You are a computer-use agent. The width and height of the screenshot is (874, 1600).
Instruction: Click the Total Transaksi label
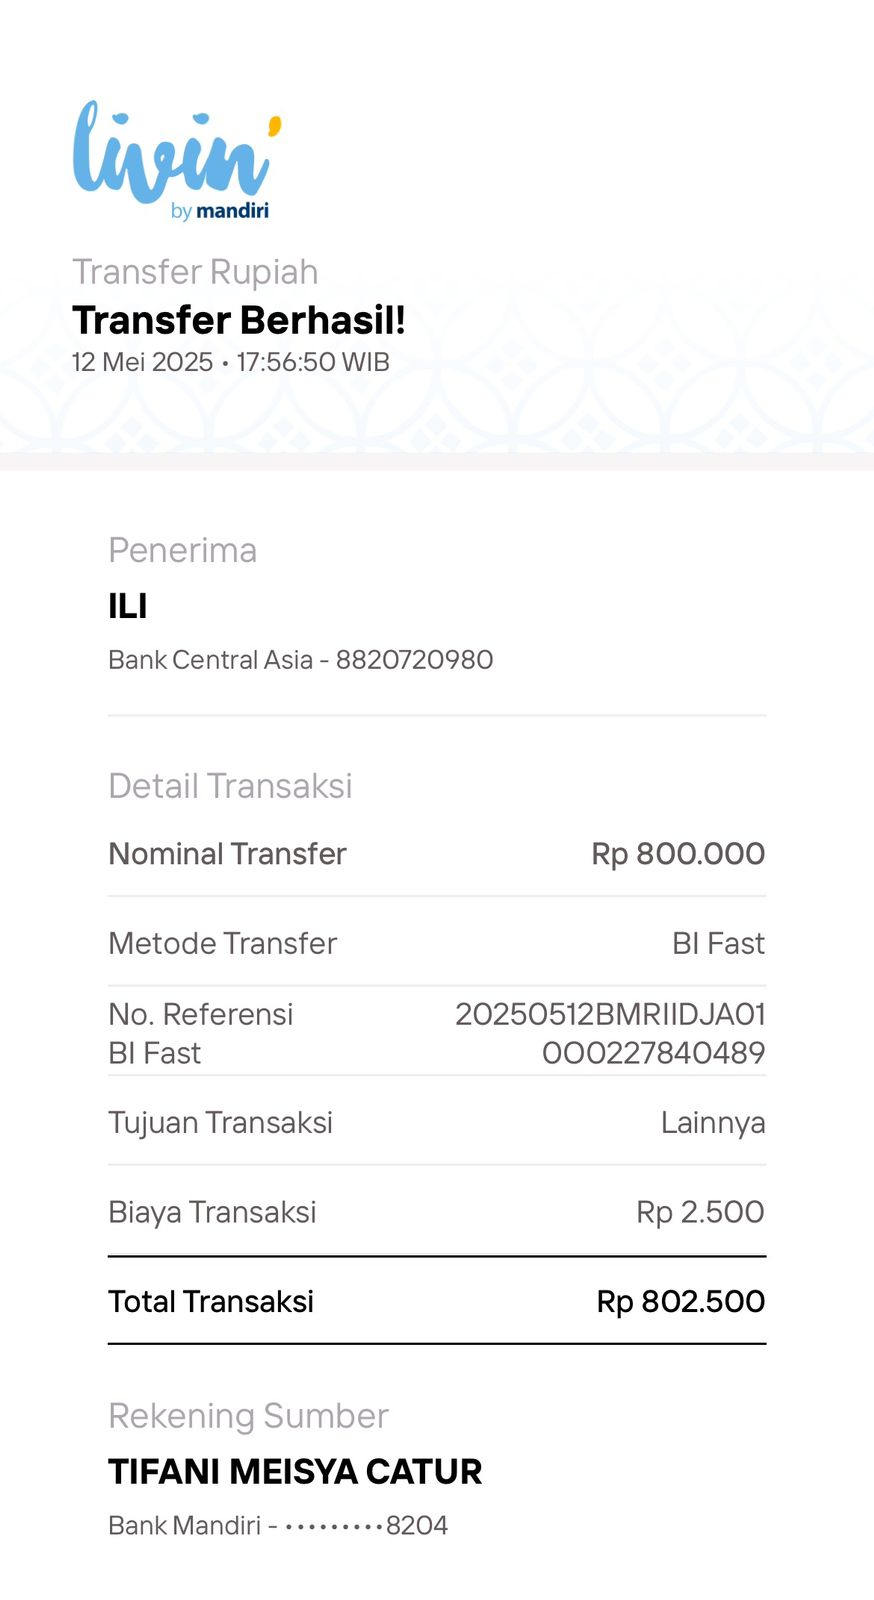coord(211,1301)
